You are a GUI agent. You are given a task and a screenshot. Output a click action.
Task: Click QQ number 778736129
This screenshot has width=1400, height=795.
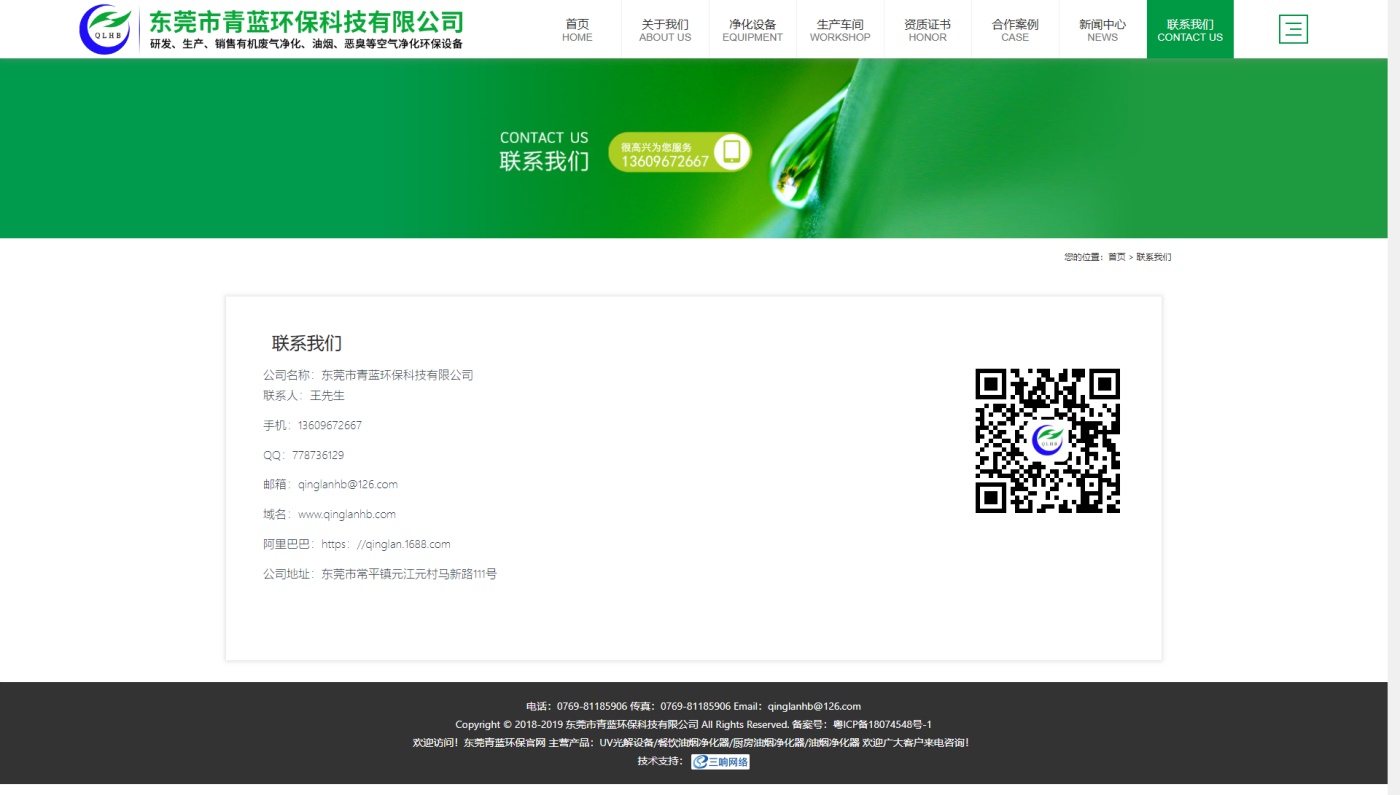pyautogui.click(x=318, y=455)
